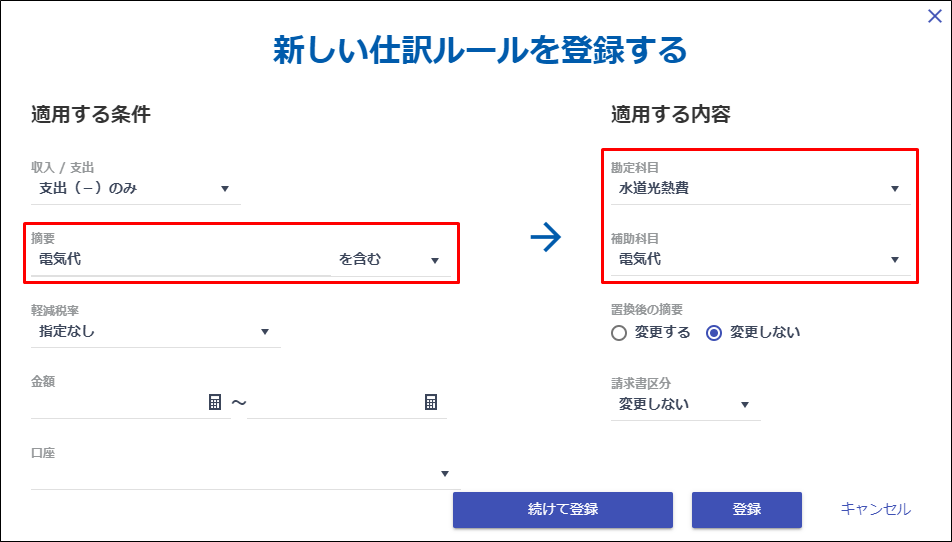Select the 変更しない radio button

pyautogui.click(x=714, y=333)
